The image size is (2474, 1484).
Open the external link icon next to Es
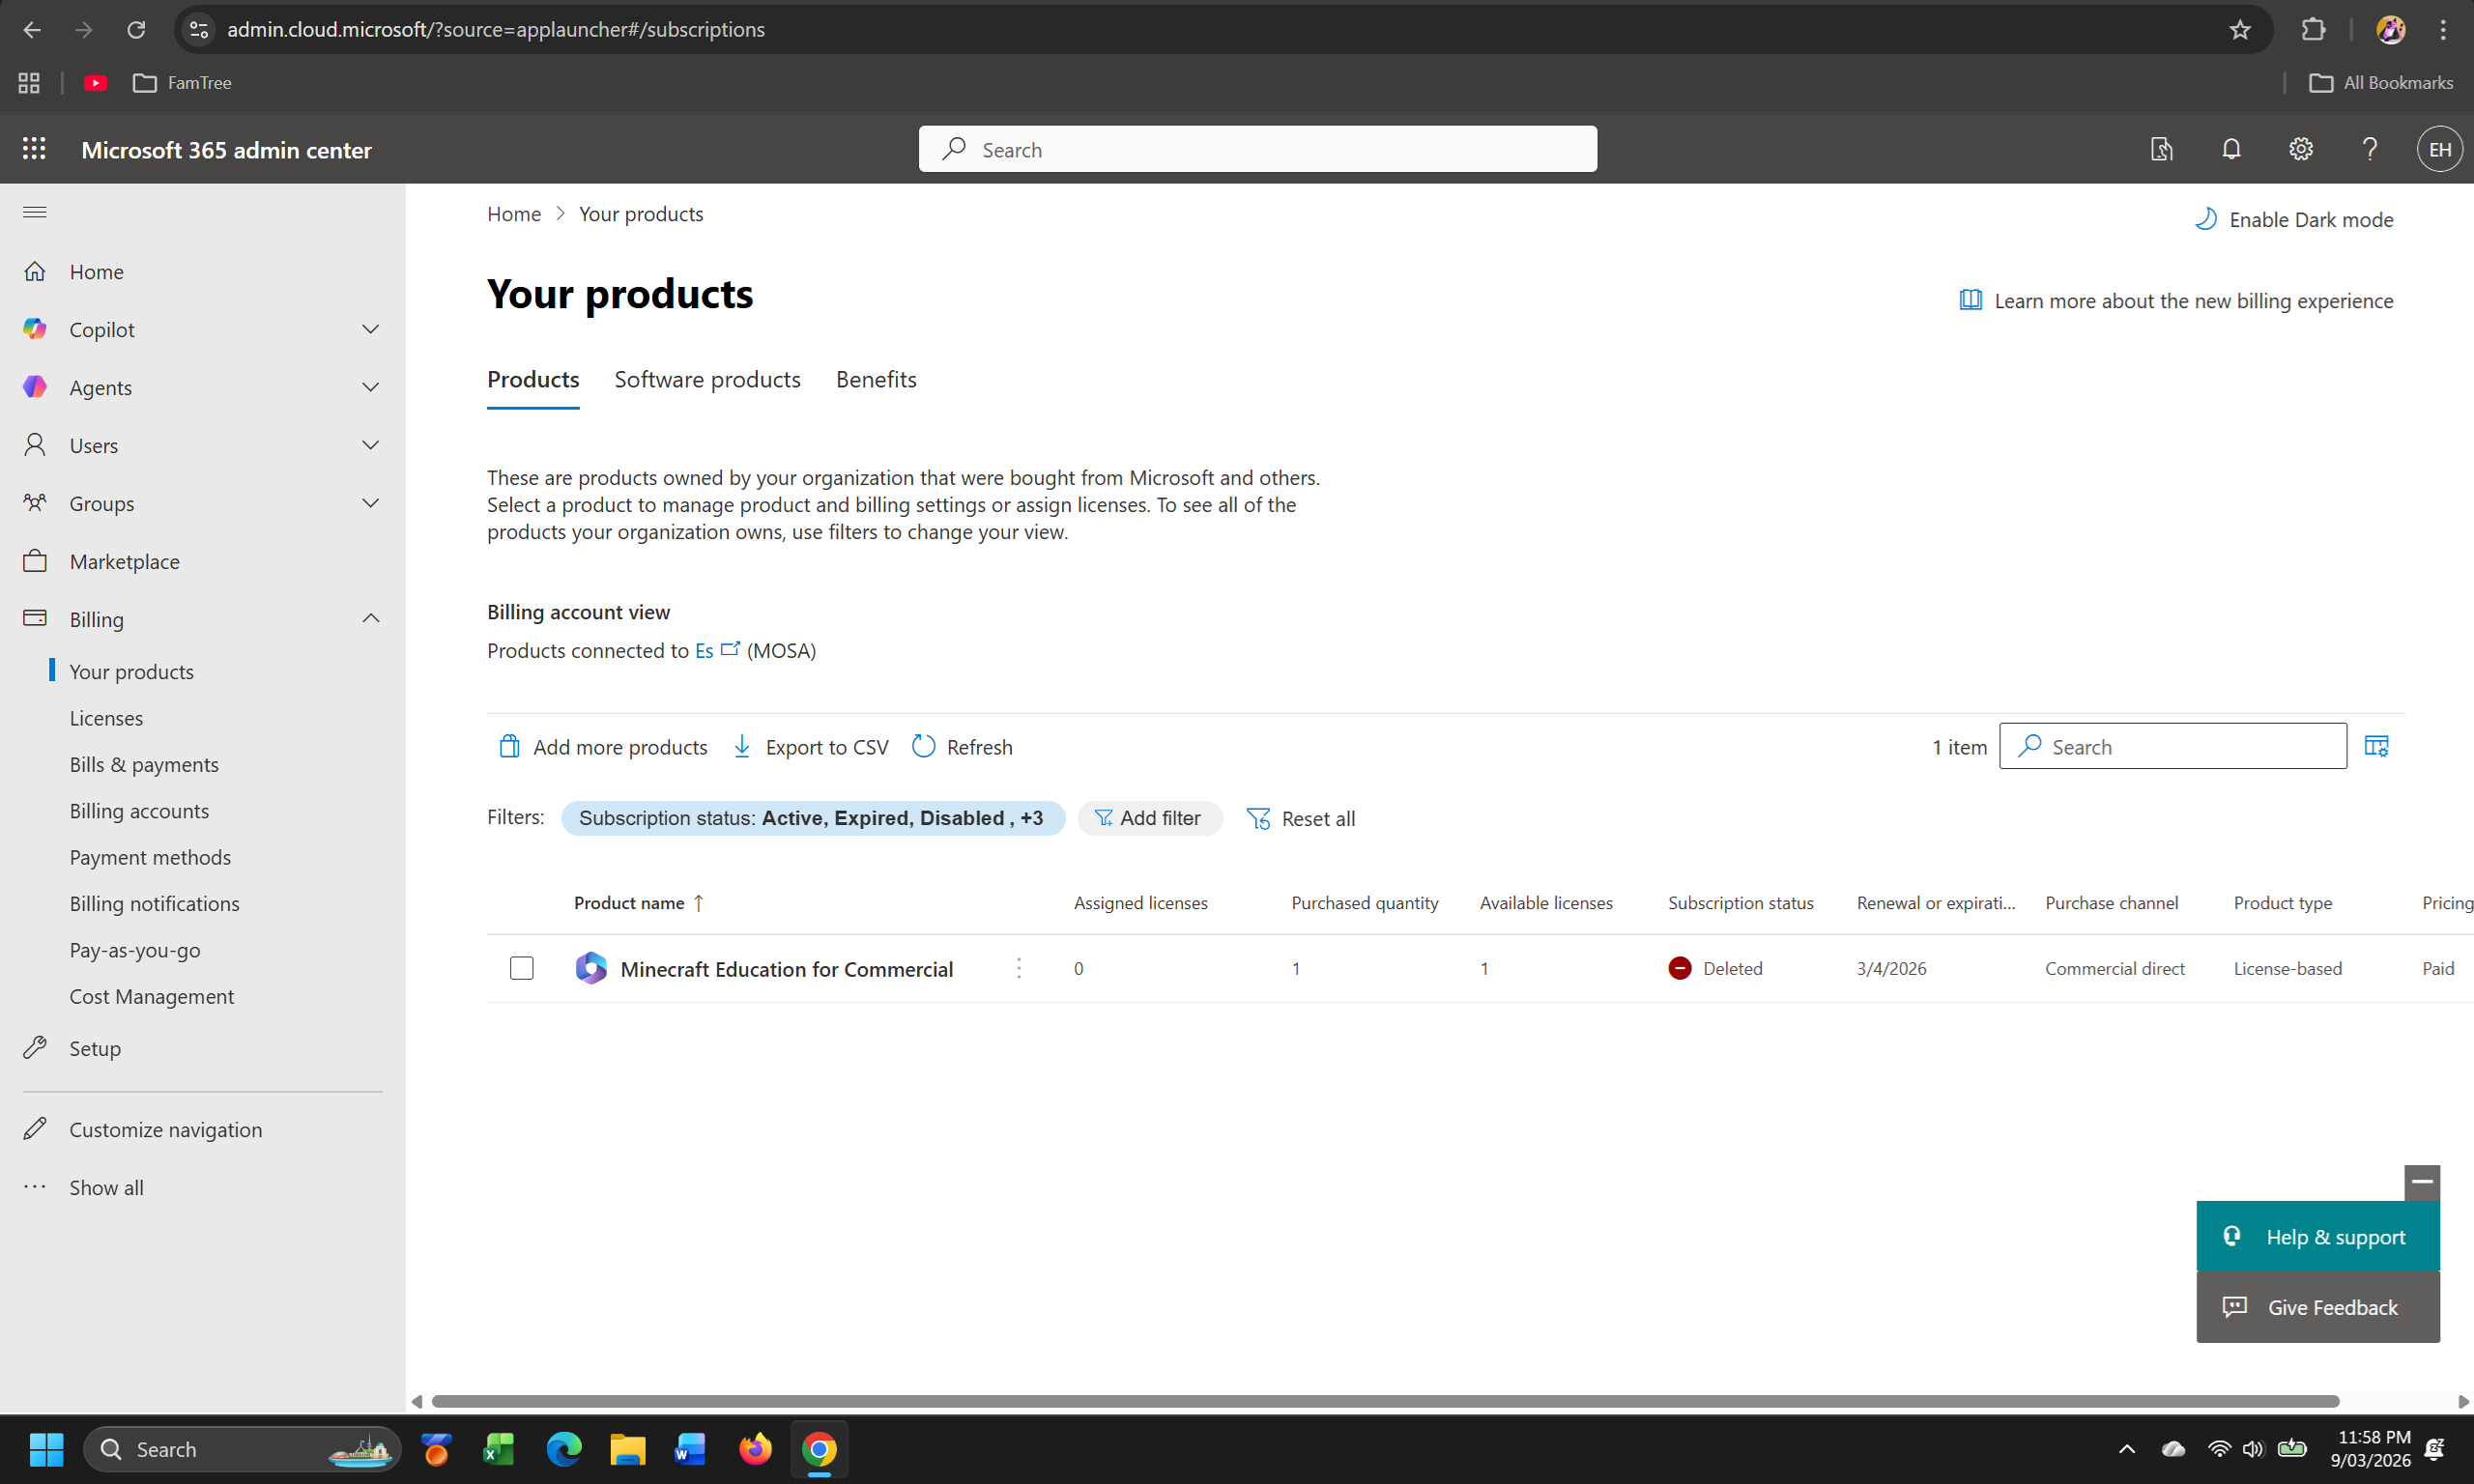tap(730, 649)
